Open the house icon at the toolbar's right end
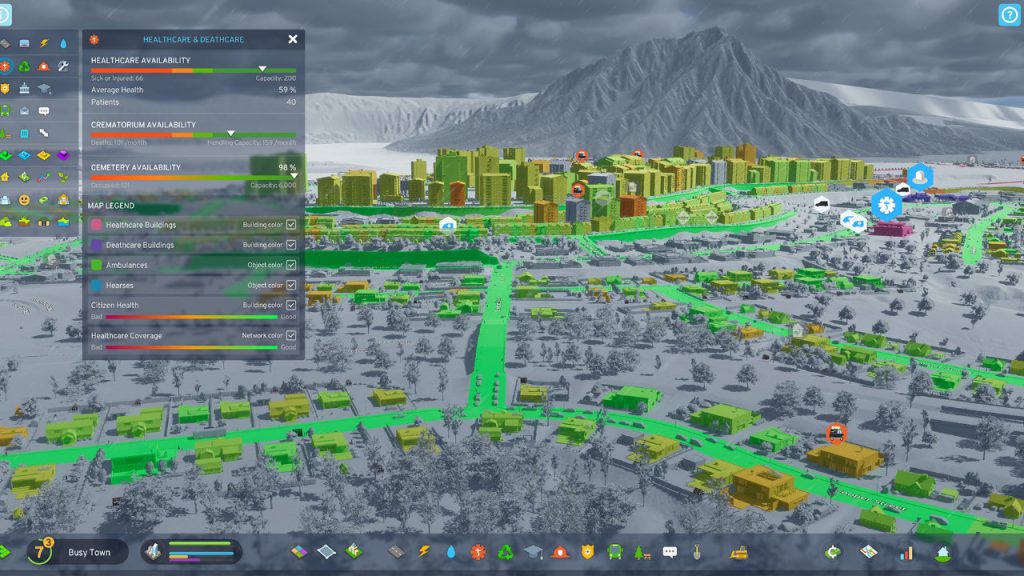The image size is (1024, 576). [942, 553]
